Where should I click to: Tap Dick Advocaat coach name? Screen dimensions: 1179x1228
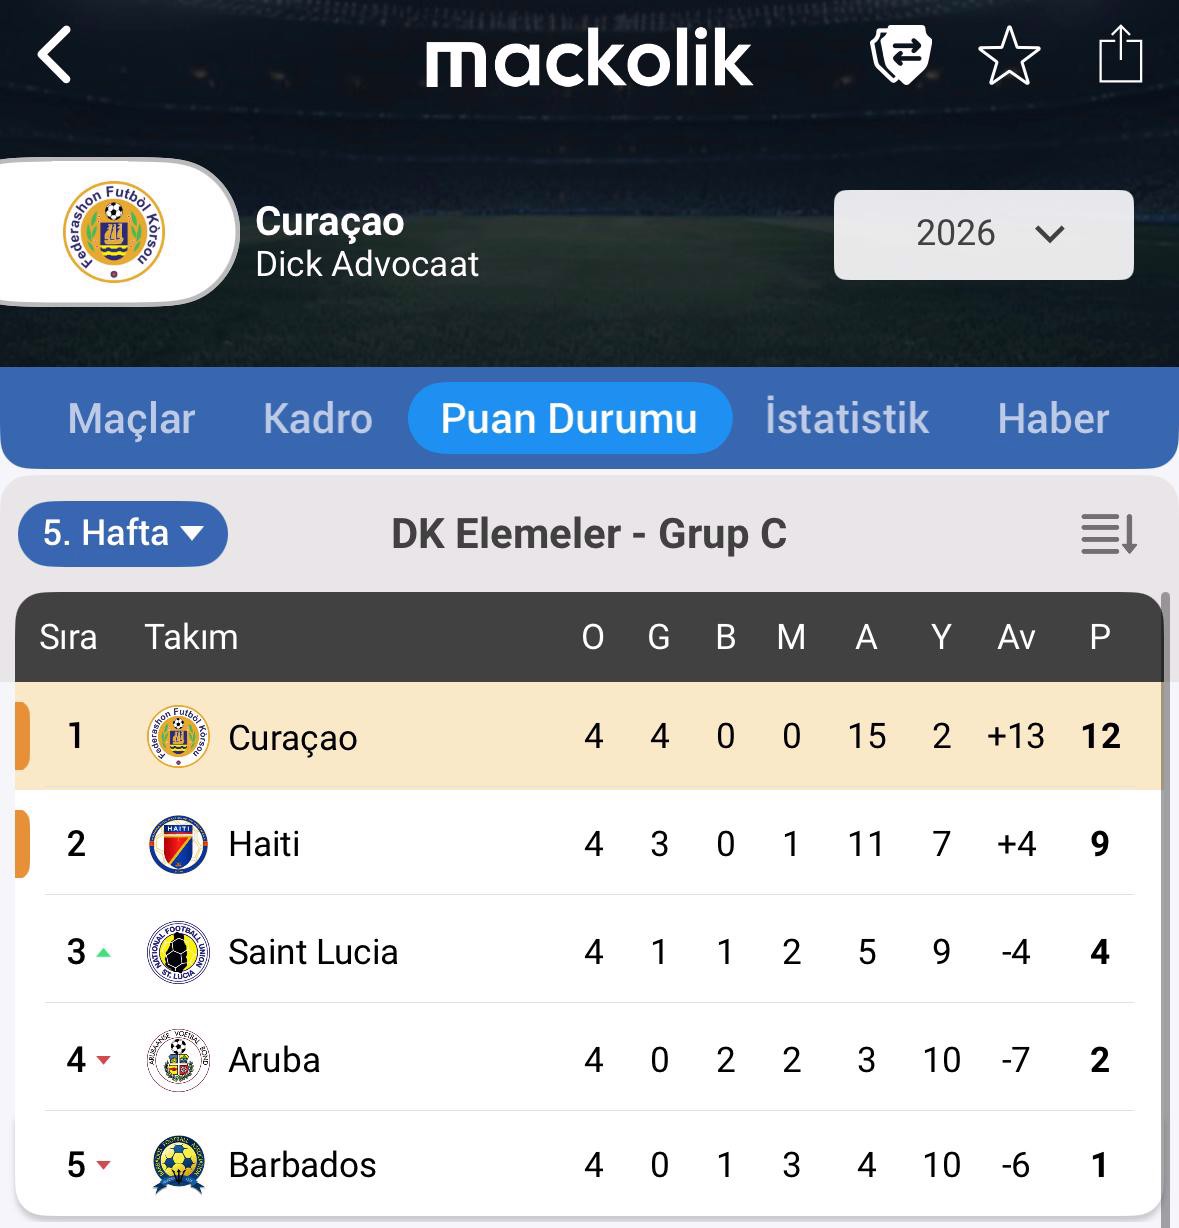click(x=367, y=265)
